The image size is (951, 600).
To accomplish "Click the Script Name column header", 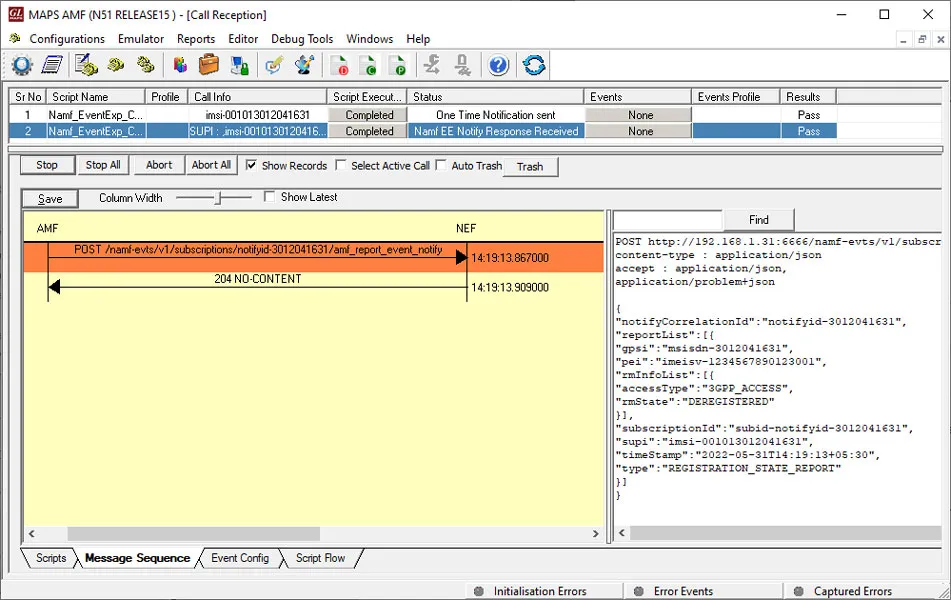I will click(95, 97).
